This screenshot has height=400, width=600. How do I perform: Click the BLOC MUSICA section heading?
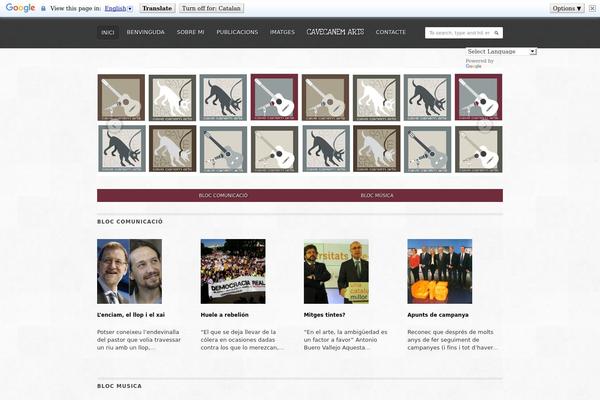[119, 386]
